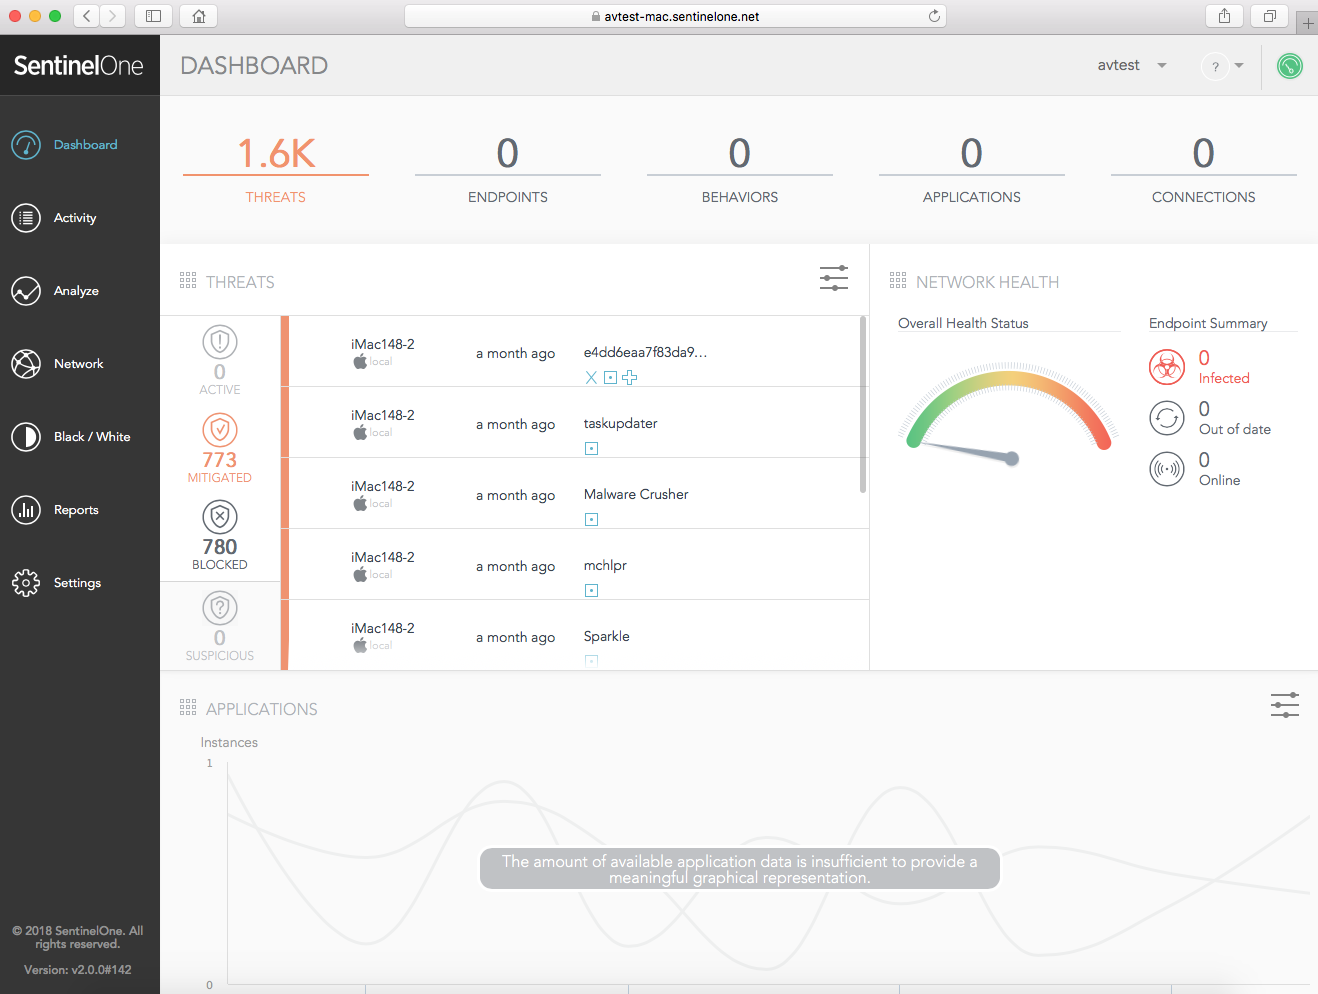This screenshot has width=1318, height=994.
Task: Click the green status icon top right
Action: click(1289, 66)
